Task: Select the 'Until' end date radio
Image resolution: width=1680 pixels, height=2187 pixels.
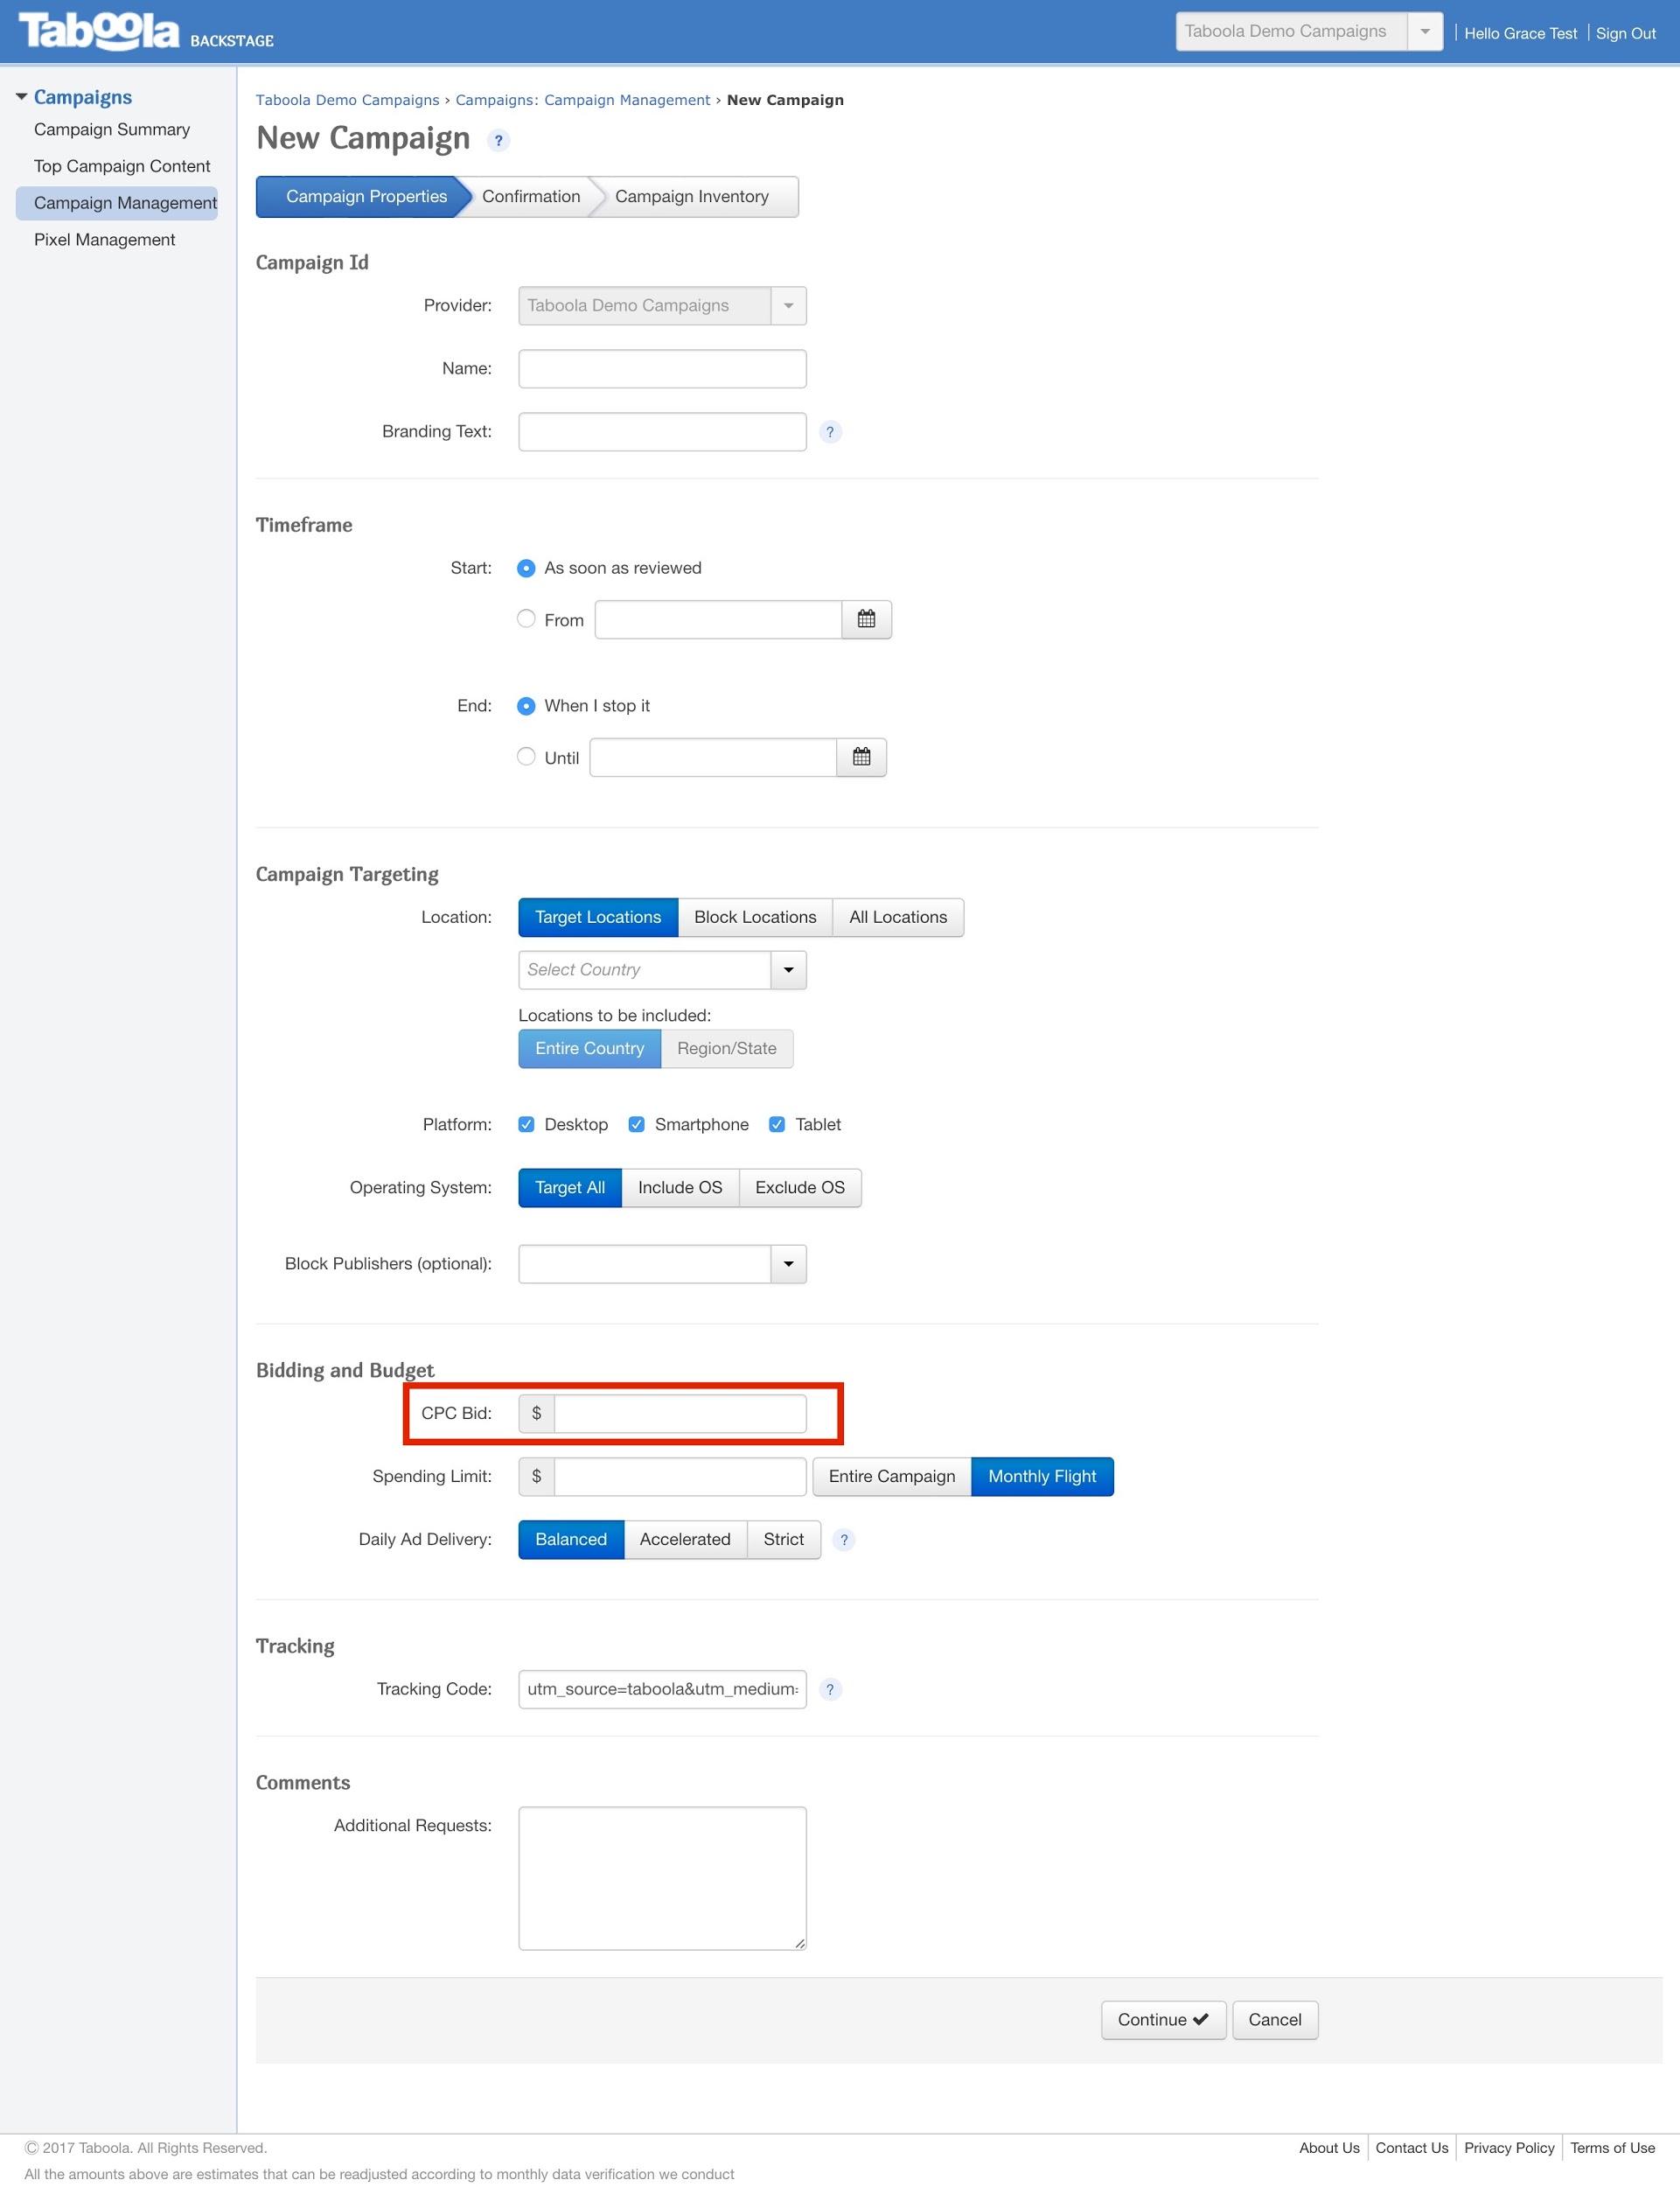Action: 526,756
